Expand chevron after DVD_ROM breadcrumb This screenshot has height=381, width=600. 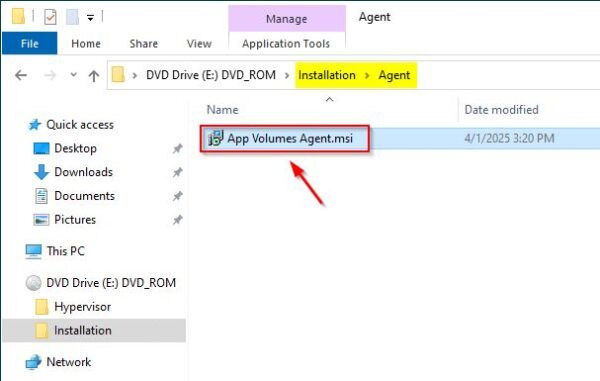pos(287,75)
